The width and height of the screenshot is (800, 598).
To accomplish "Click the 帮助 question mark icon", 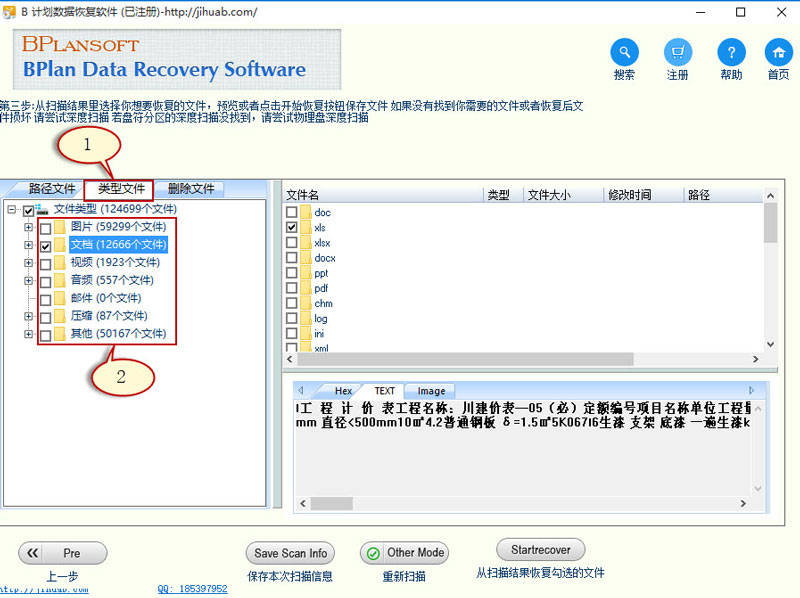I will click(731, 52).
